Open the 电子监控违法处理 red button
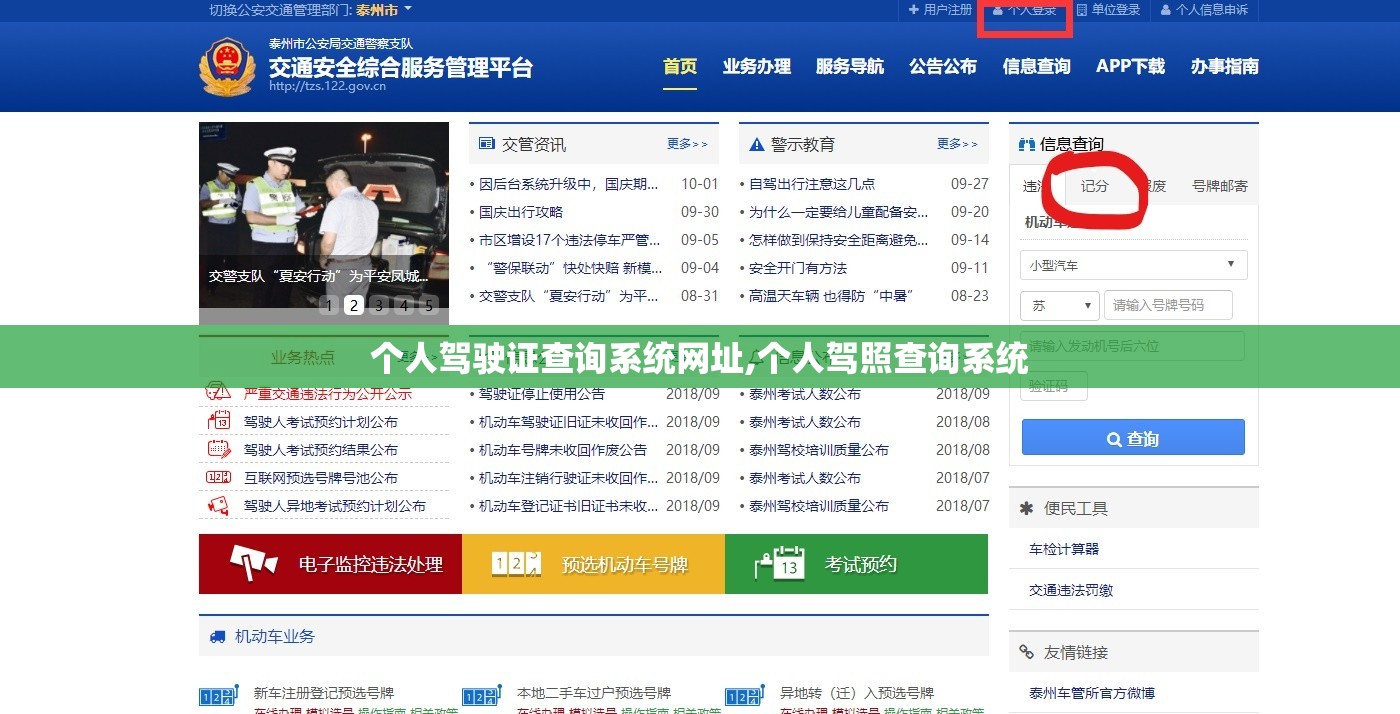 pyautogui.click(x=330, y=564)
